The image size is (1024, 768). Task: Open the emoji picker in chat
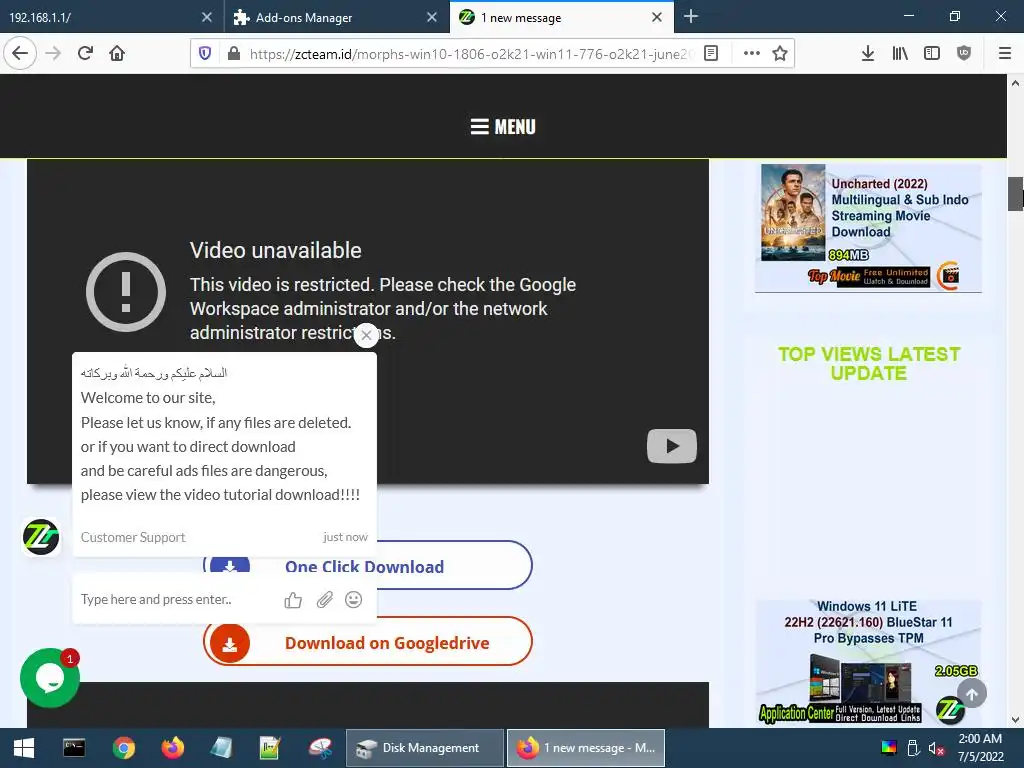[x=353, y=600]
